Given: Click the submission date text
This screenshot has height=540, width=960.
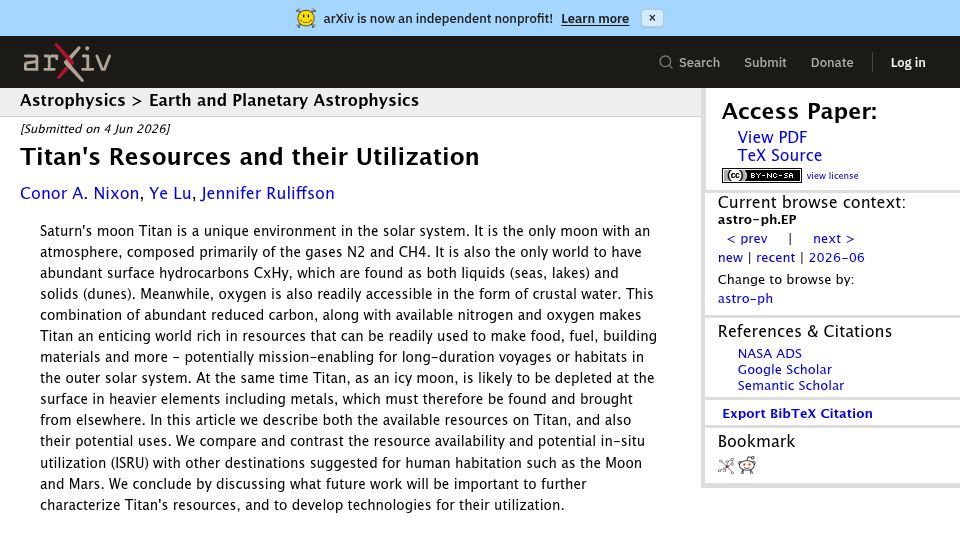Looking at the screenshot, I should pos(96,129).
